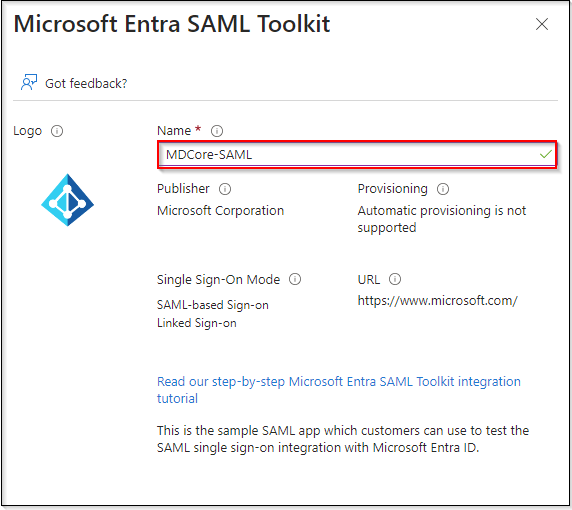Image resolution: width=572 pixels, height=510 pixels.
Task: Click the info icon beside Publisher
Action: click(x=225, y=189)
